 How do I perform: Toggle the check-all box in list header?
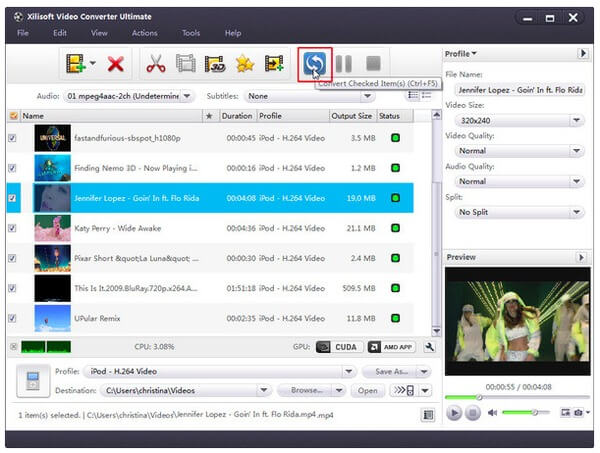coord(14,116)
